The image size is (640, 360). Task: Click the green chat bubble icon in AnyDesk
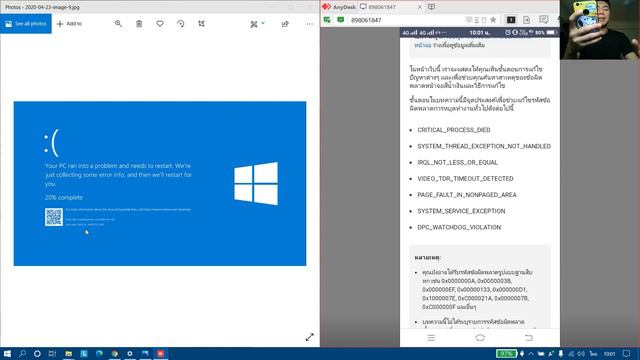click(x=340, y=20)
